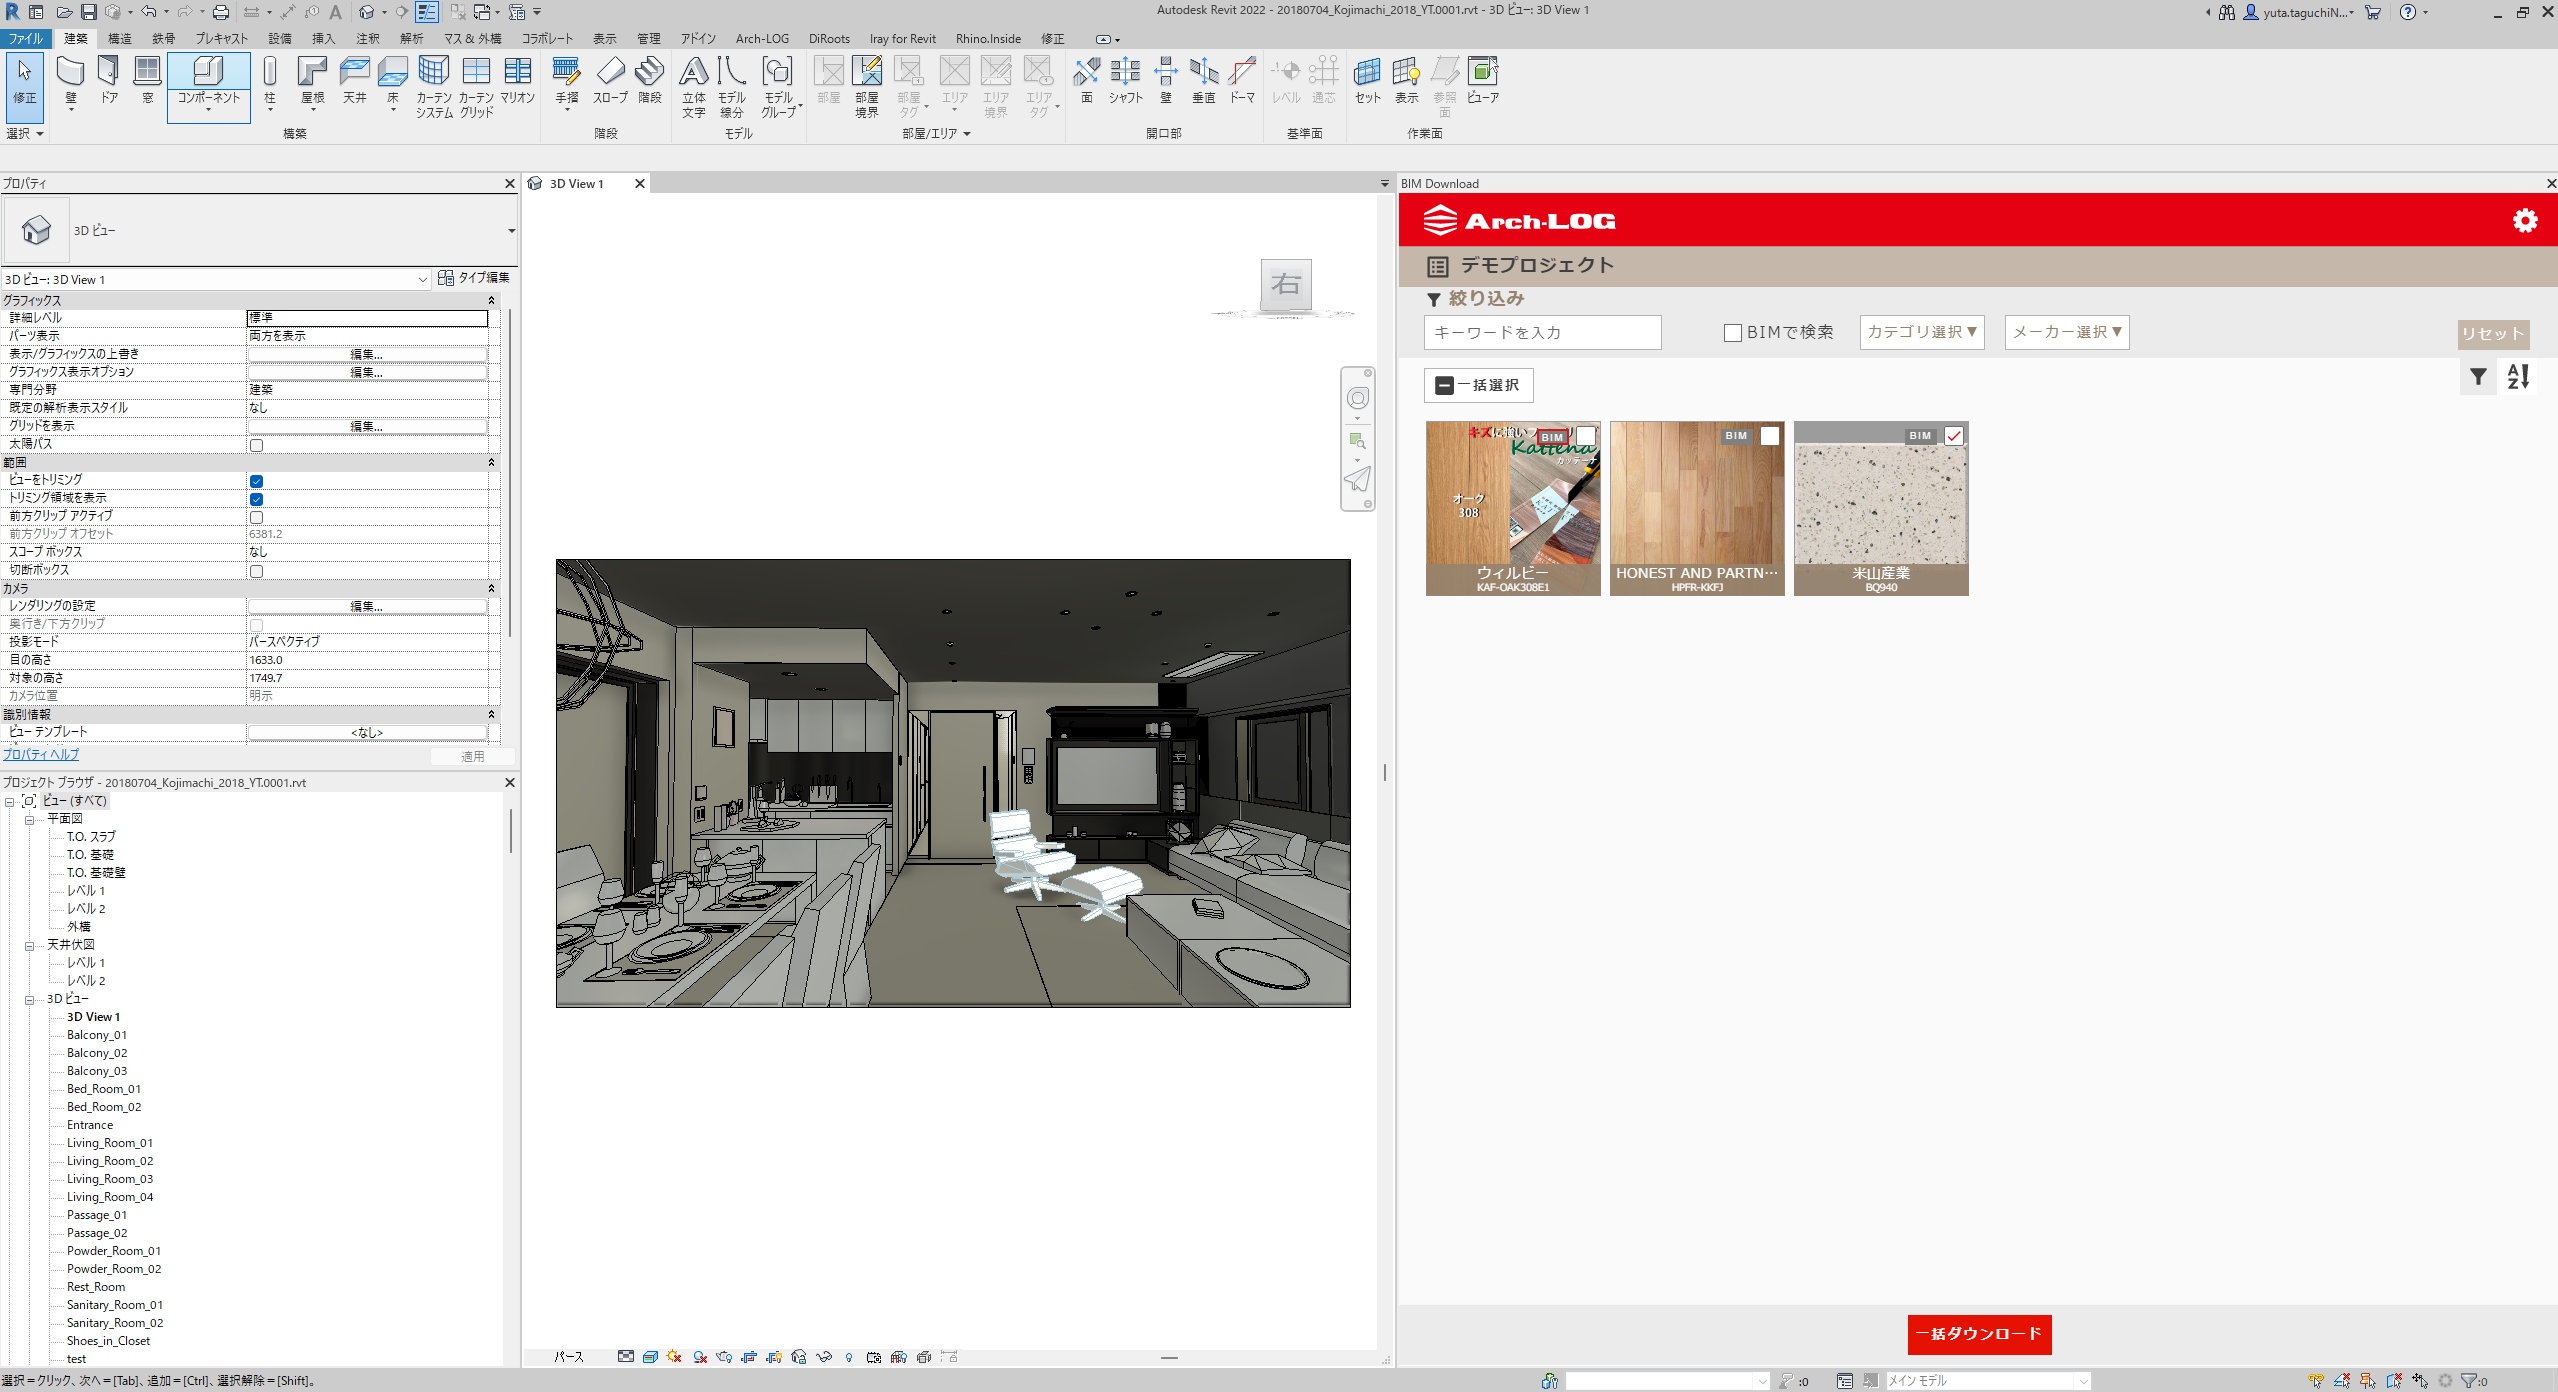Click the A-Z sort icon
Image resolution: width=2558 pixels, height=1392 pixels.
(2517, 377)
